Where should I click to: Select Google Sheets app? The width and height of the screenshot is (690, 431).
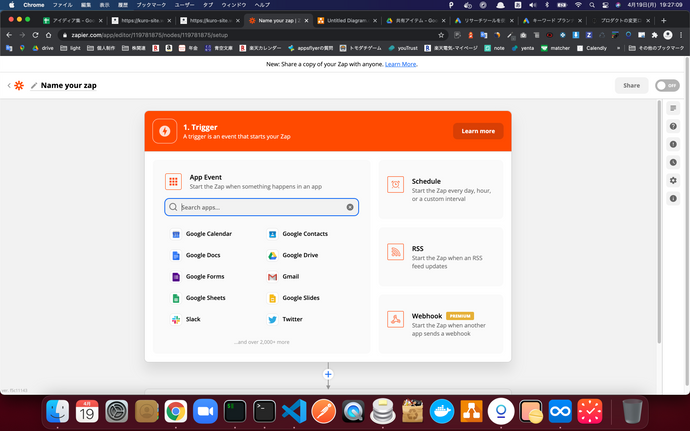[198, 298]
